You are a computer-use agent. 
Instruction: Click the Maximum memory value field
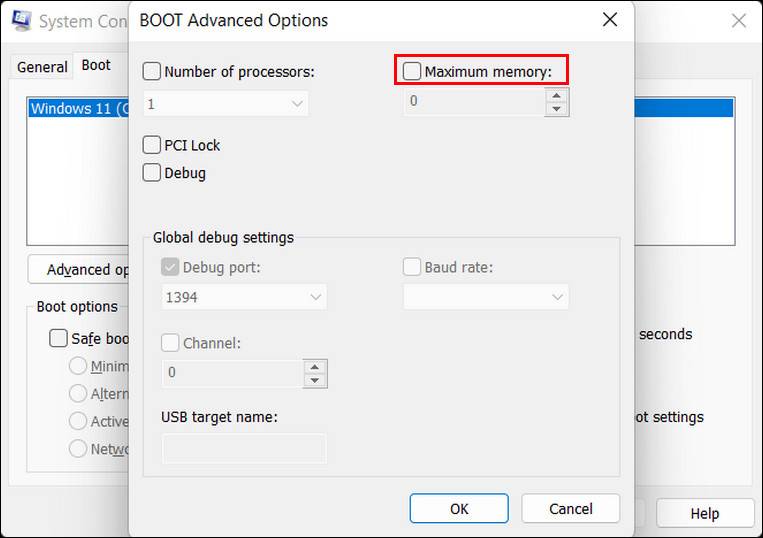[473, 102]
